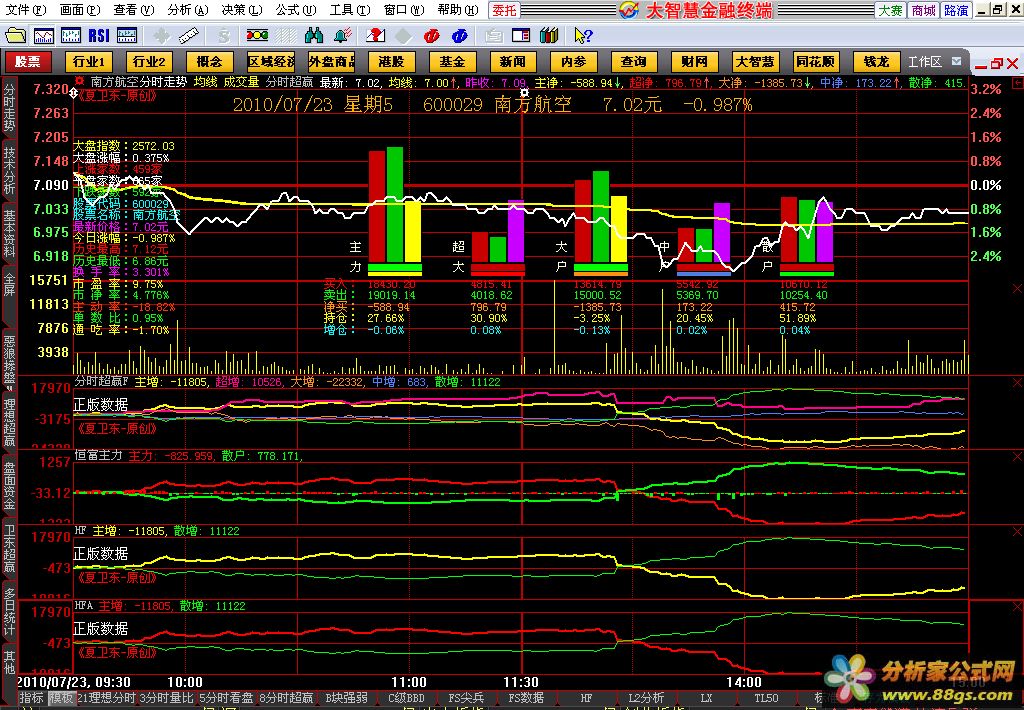
Task: Select the 行业1 category button
Action: coord(89,62)
